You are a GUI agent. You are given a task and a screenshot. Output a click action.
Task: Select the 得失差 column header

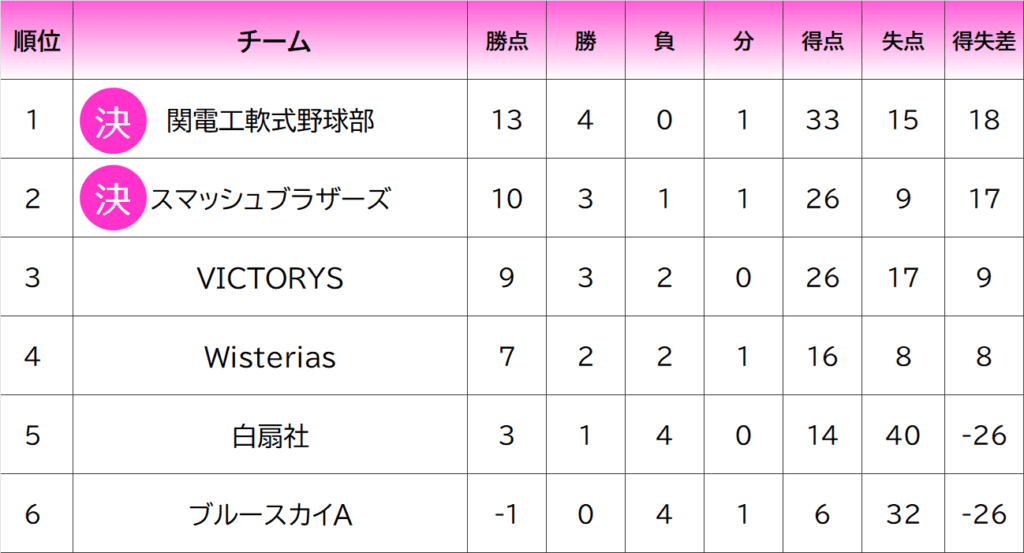[x=984, y=41]
